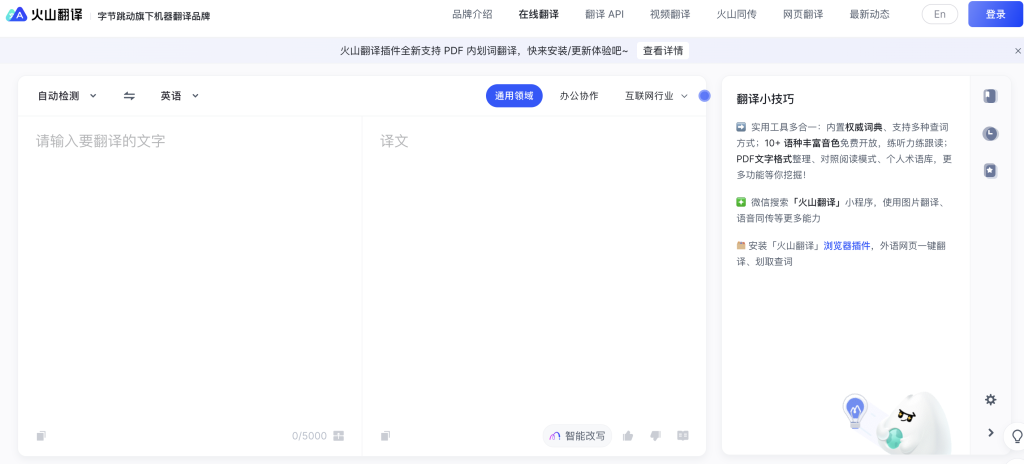The height and width of the screenshot is (464, 1024).
Task: Dismiss the announcement banner with the X
Action: coord(1017,50)
